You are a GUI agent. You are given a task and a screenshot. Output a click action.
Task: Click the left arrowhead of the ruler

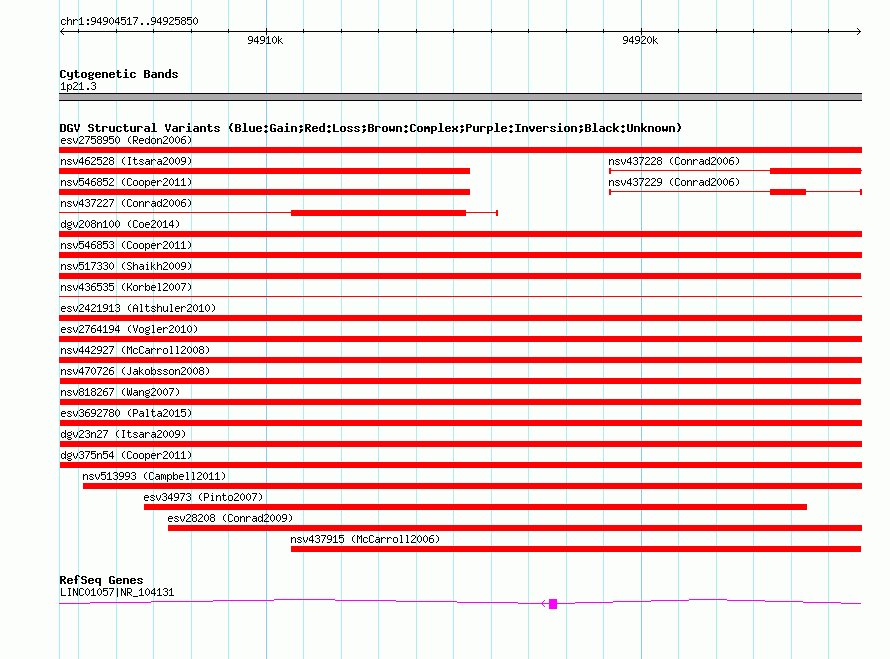62,32
